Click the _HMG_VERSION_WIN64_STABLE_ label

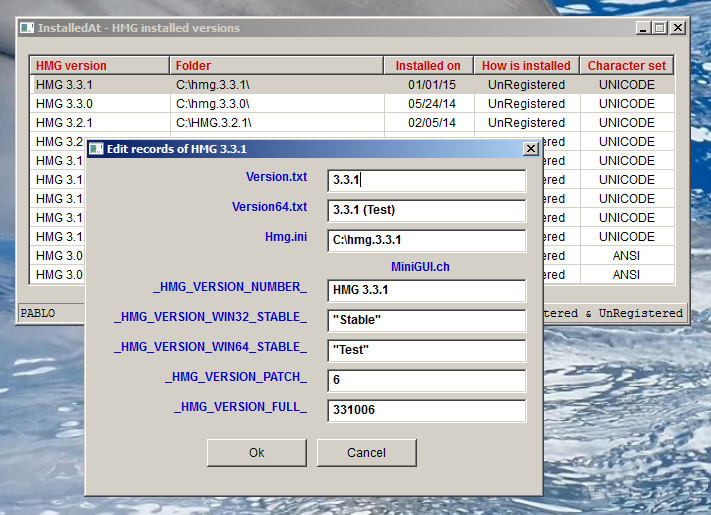click(x=211, y=347)
